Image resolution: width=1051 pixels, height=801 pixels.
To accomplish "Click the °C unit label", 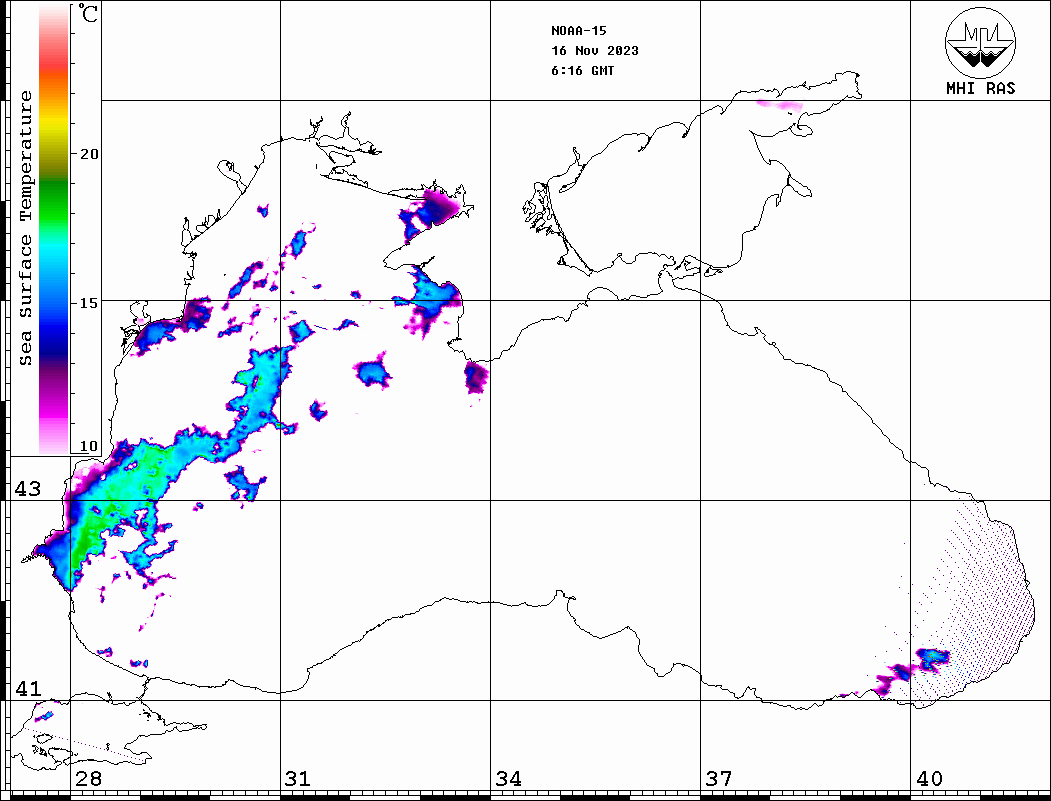I will 88,13.
